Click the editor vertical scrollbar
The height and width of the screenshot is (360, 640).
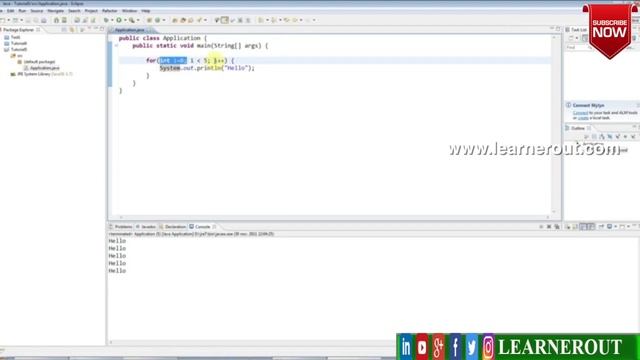point(554,124)
